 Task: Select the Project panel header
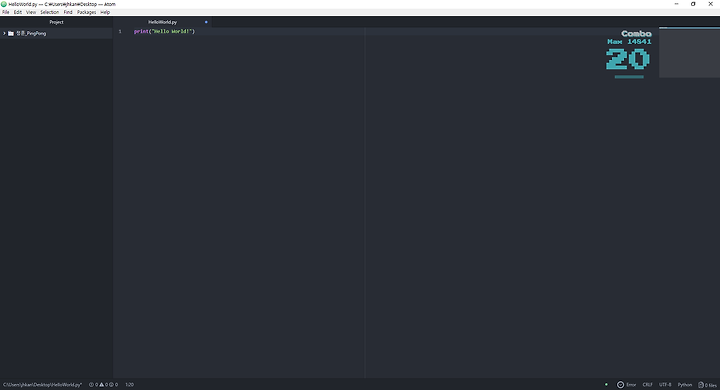click(x=56, y=22)
